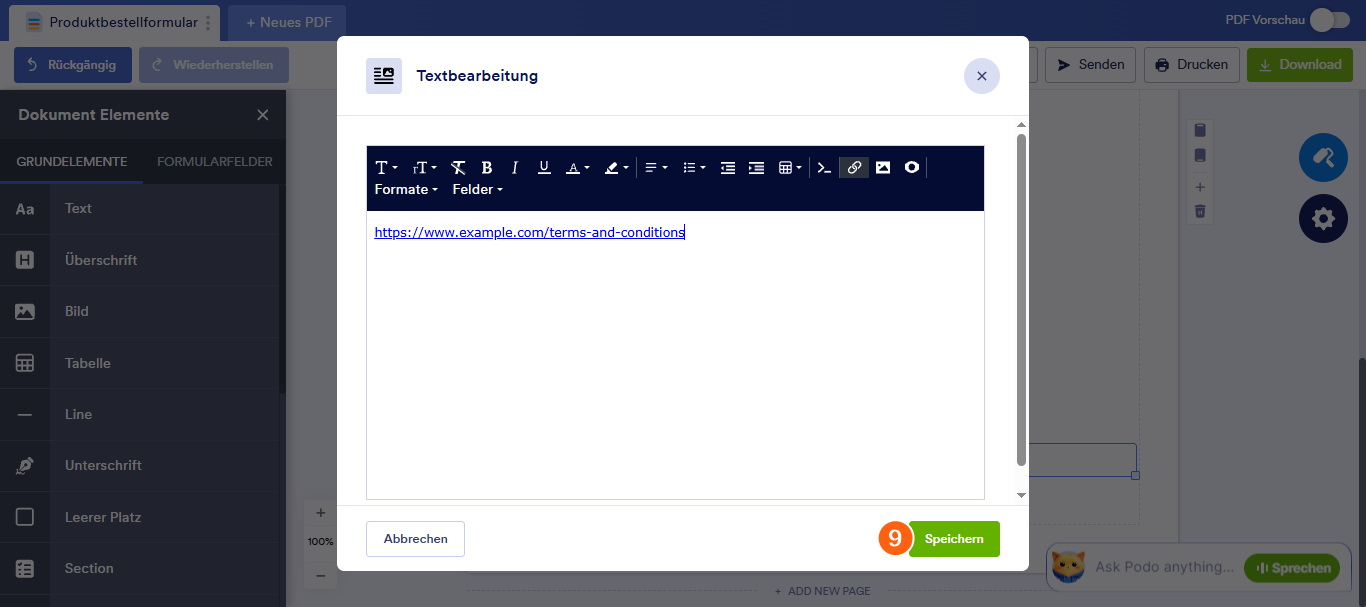Decrease the paragraph indent

[x=728, y=168]
